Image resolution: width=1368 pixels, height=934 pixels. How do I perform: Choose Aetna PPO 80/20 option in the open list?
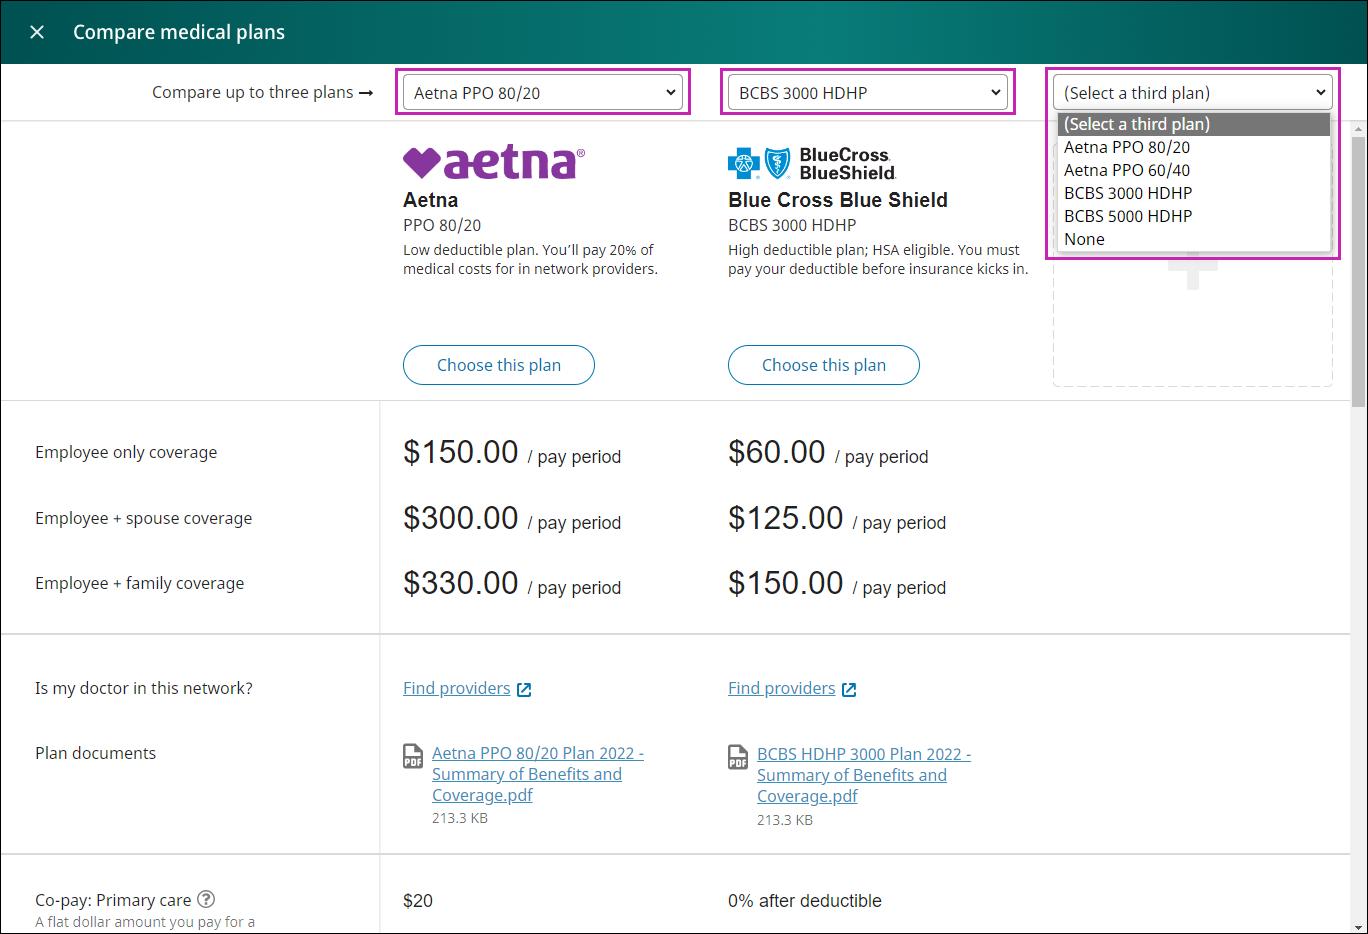click(1127, 147)
